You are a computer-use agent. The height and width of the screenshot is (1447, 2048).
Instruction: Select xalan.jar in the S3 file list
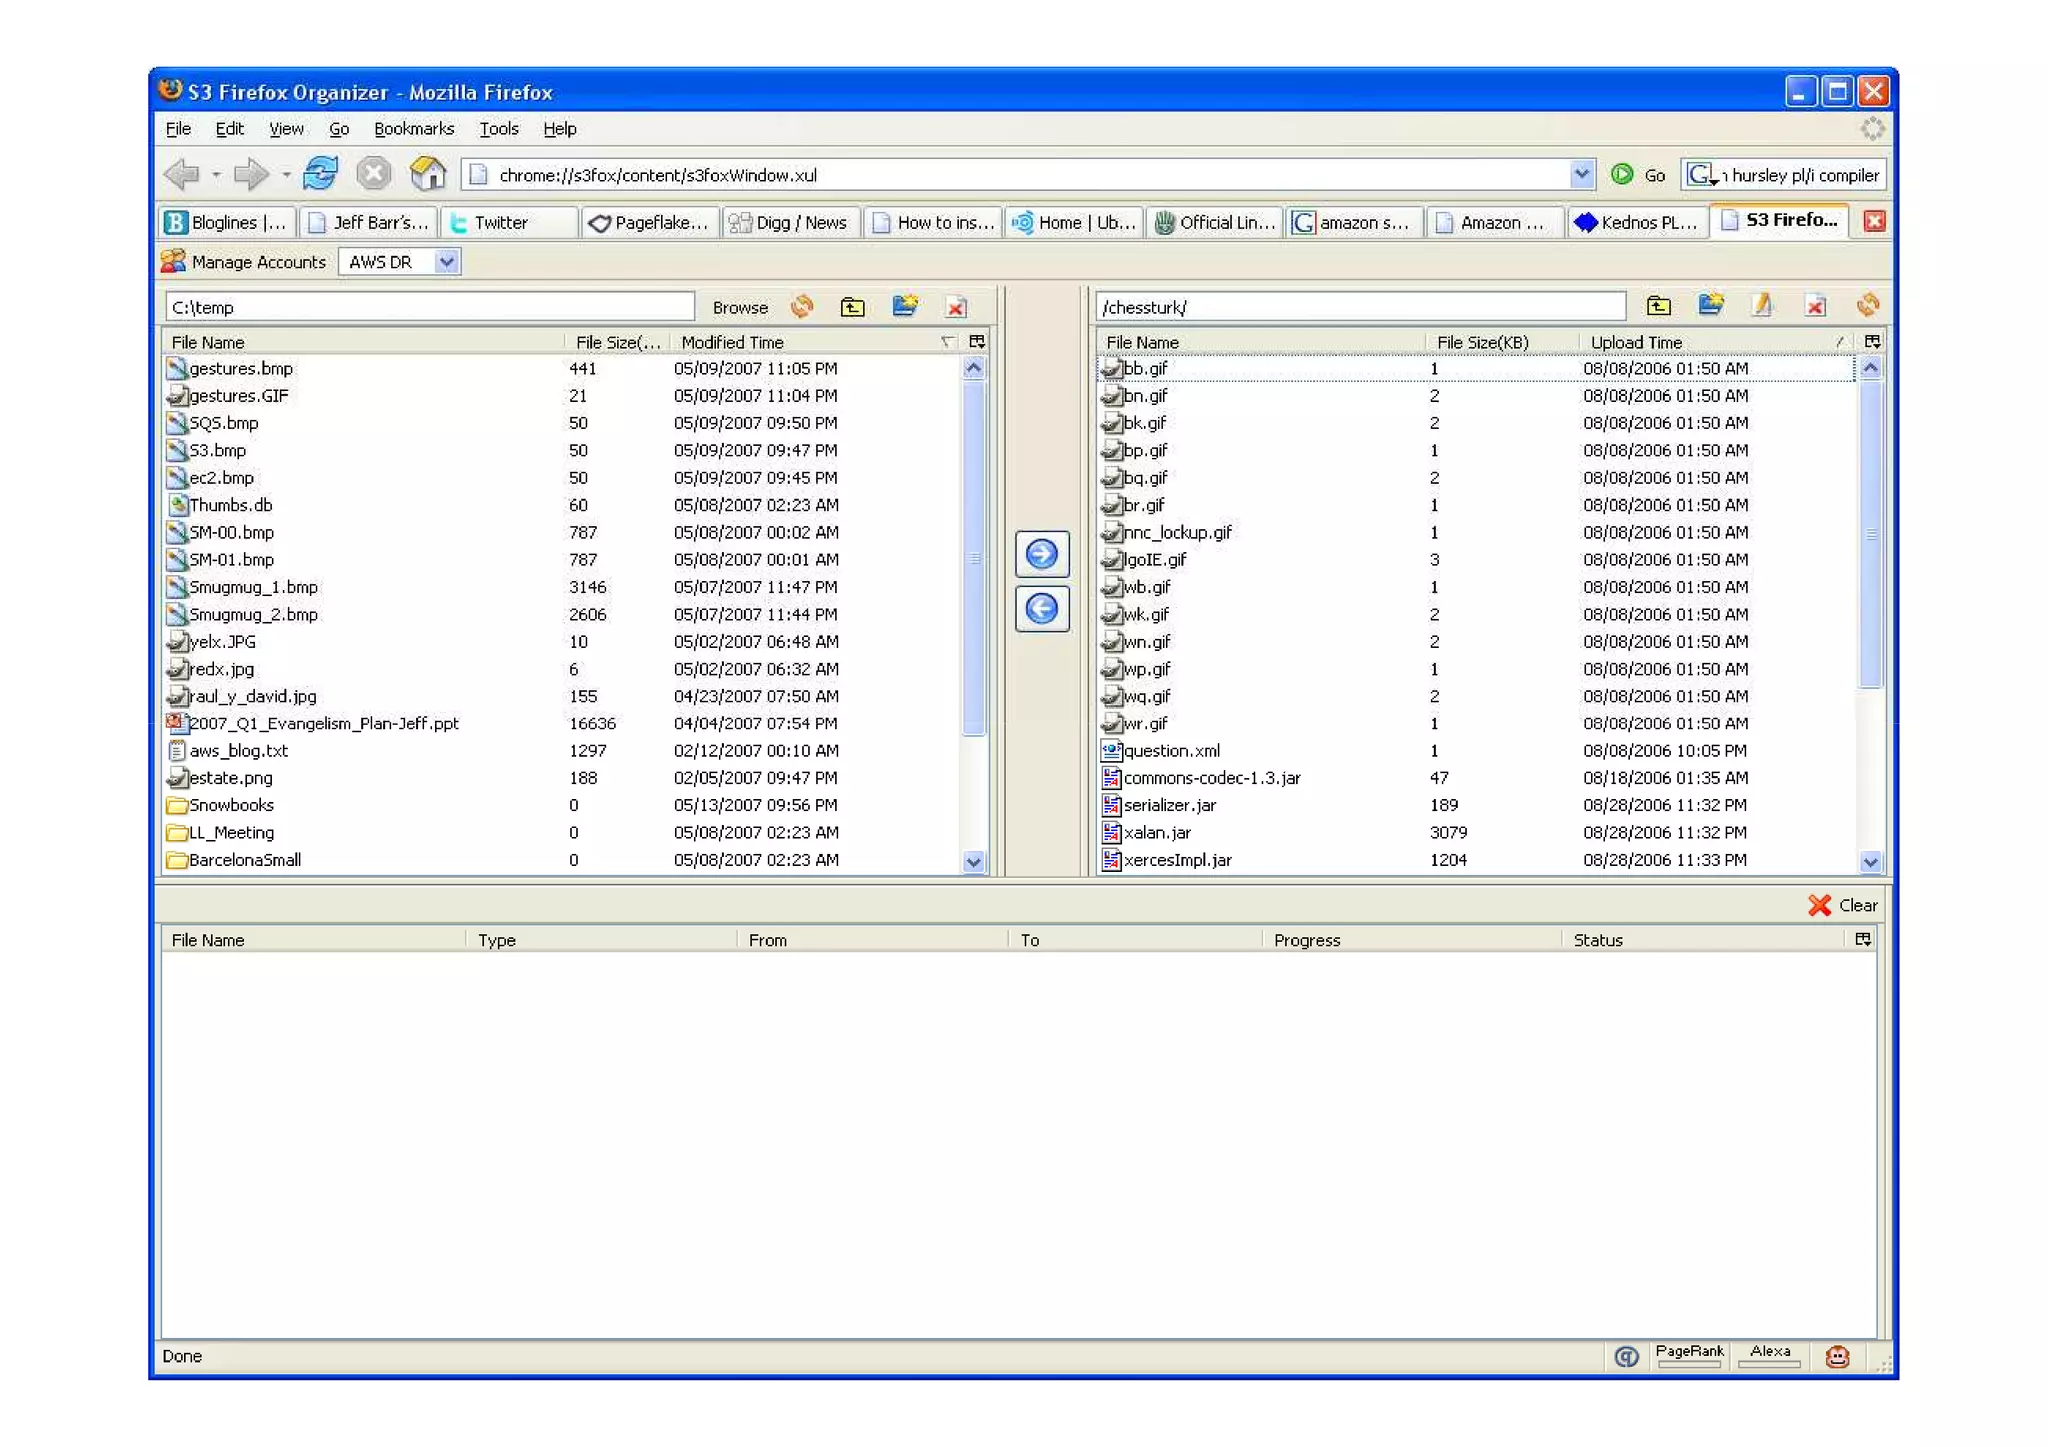(1157, 832)
